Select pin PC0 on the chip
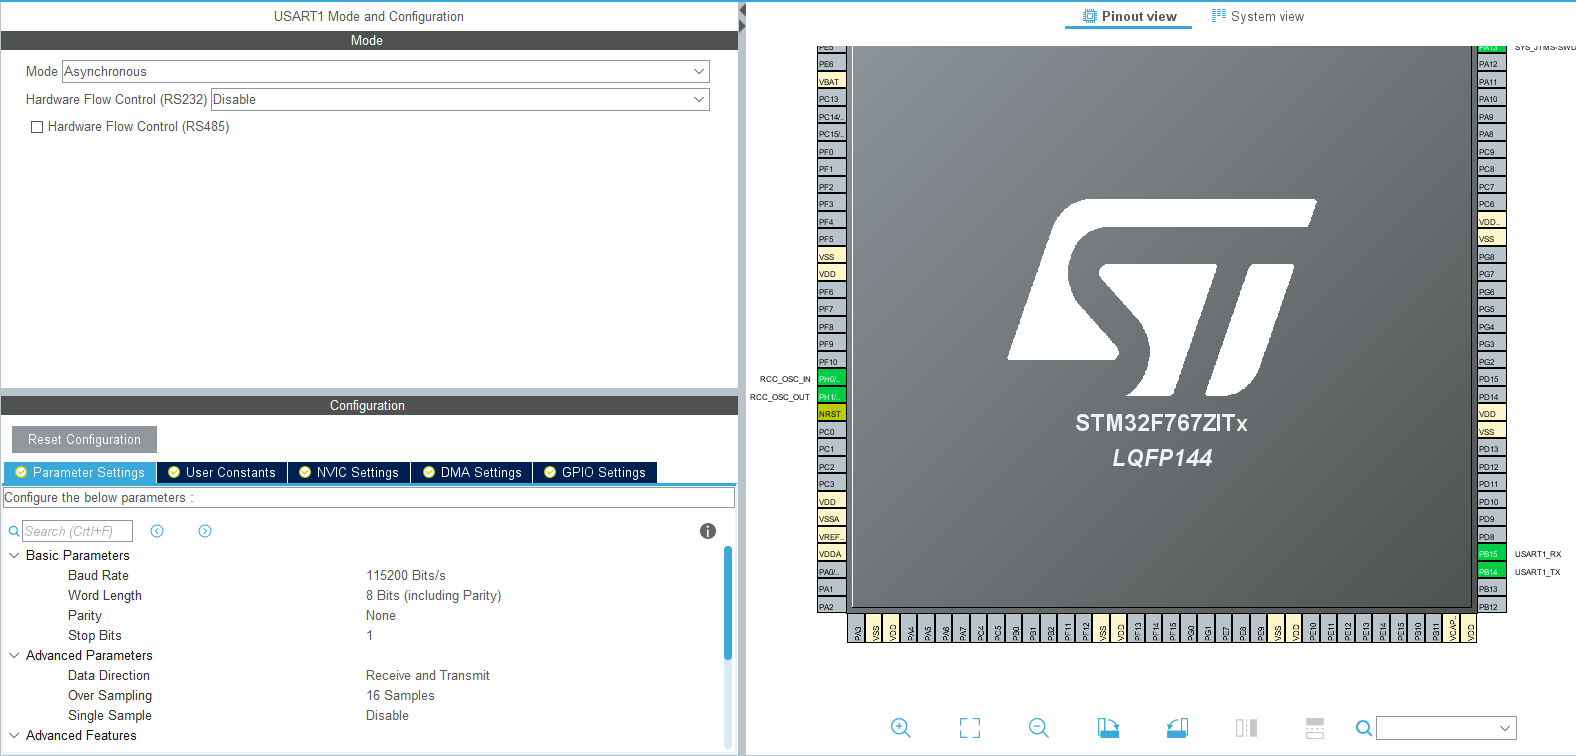This screenshot has height=756, width=1576. pos(832,431)
